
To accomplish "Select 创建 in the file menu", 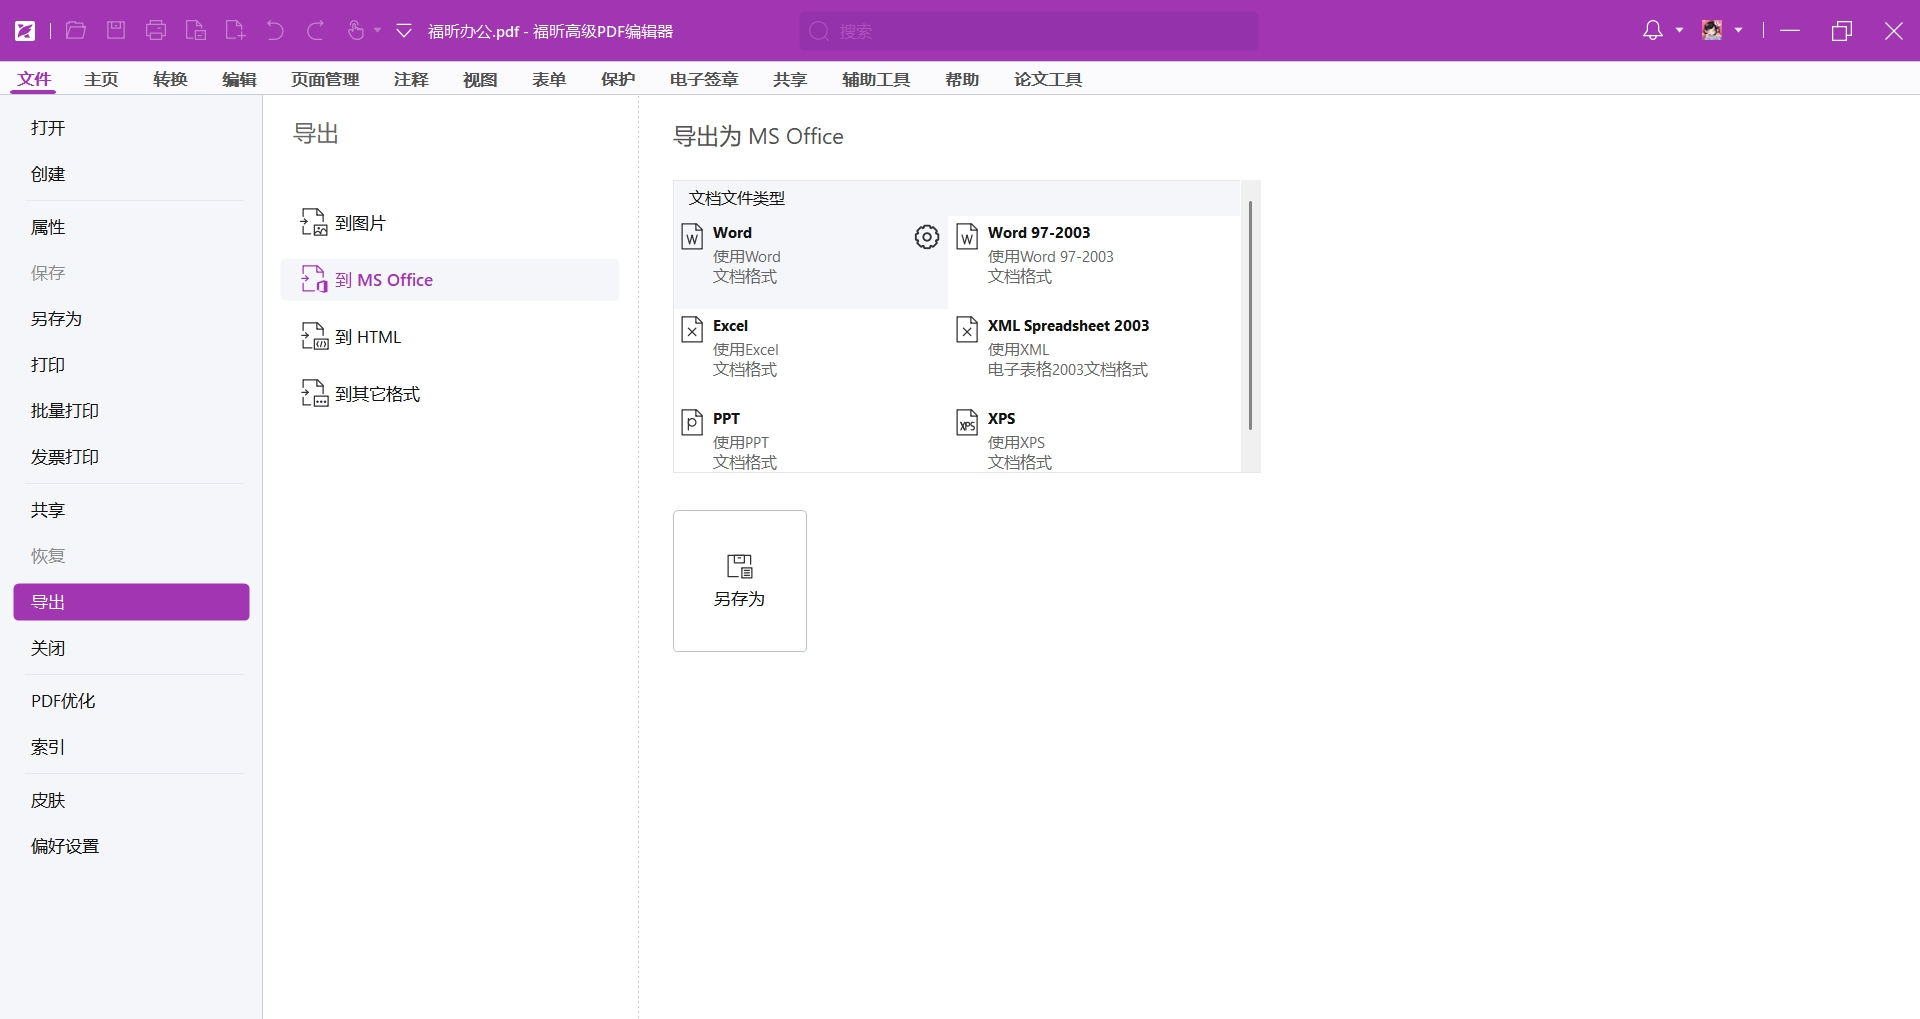I will [x=131, y=174].
